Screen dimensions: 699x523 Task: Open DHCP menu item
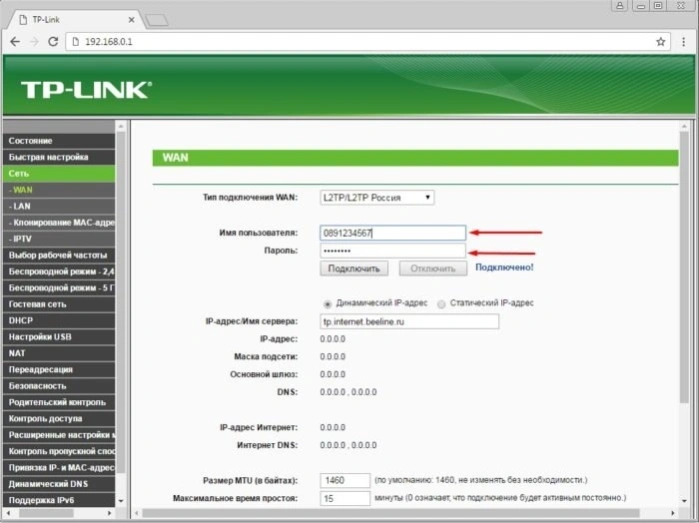point(59,321)
